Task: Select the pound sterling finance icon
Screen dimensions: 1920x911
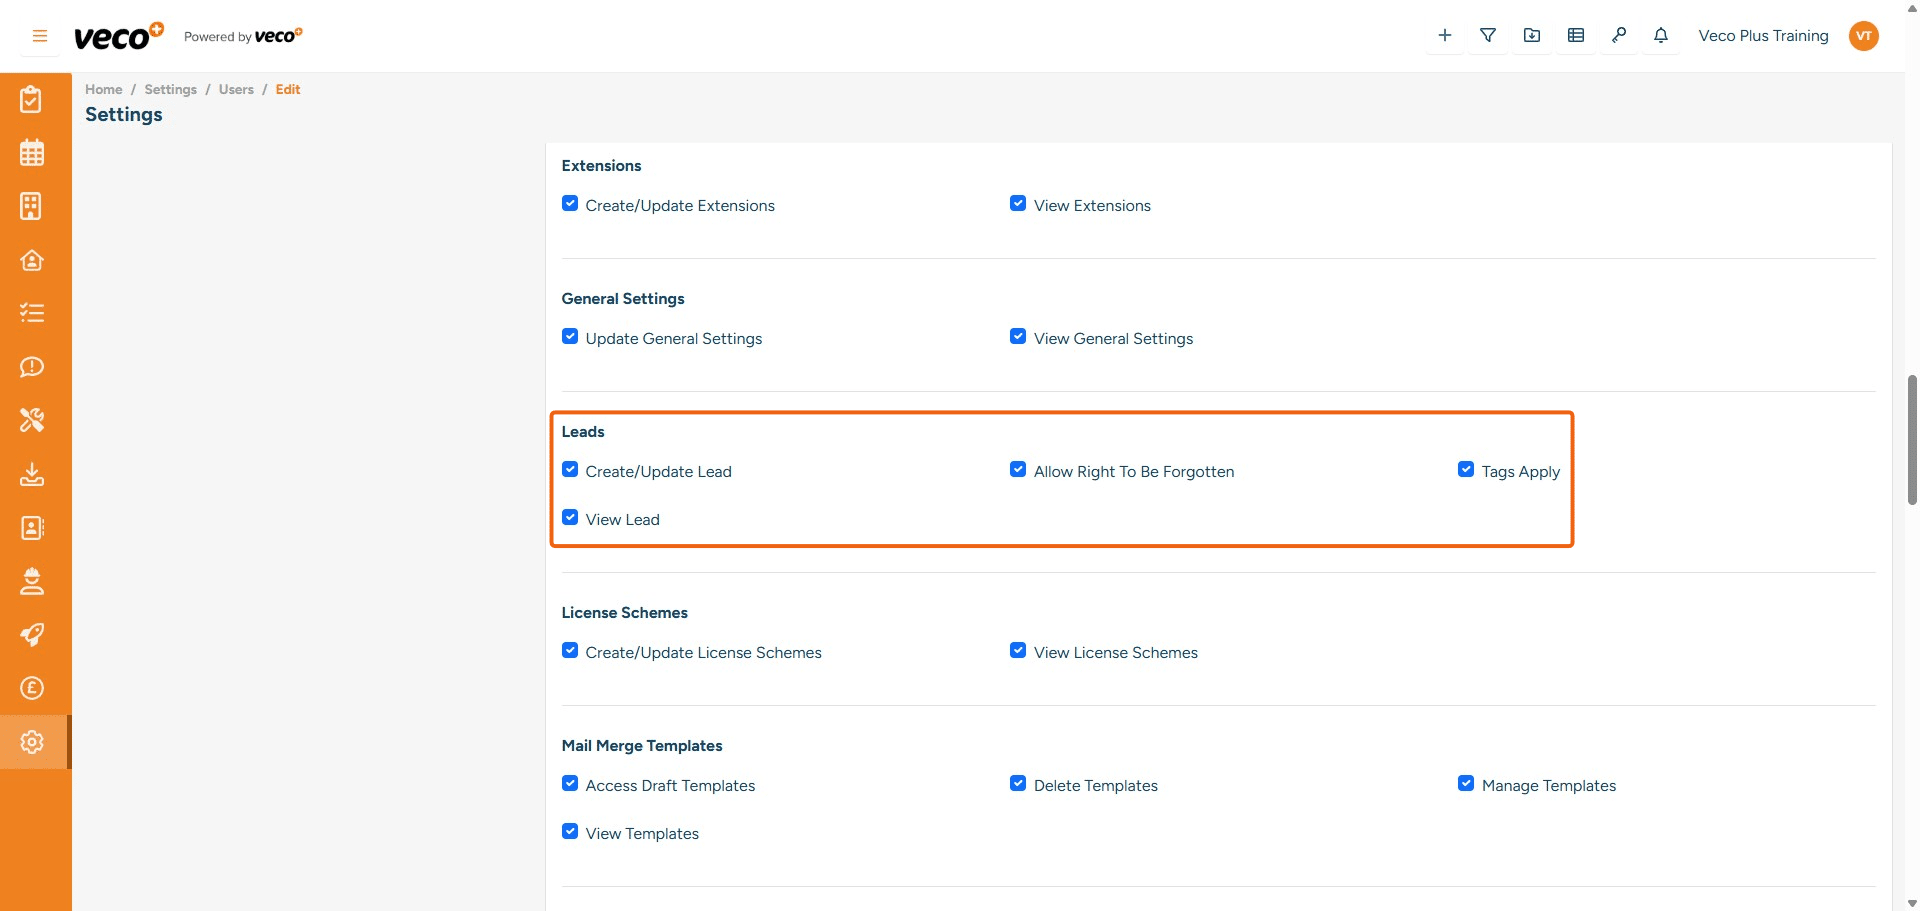Action: 32,688
